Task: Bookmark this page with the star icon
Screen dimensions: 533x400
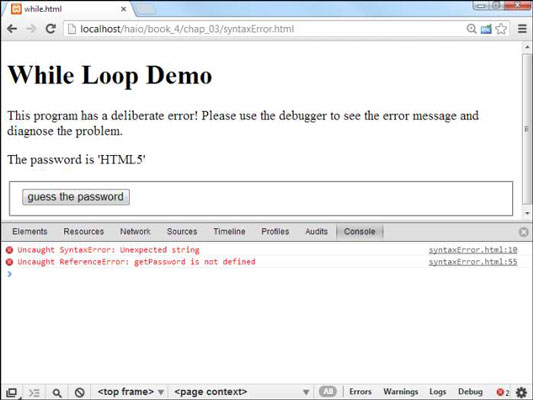Action: pos(501,29)
